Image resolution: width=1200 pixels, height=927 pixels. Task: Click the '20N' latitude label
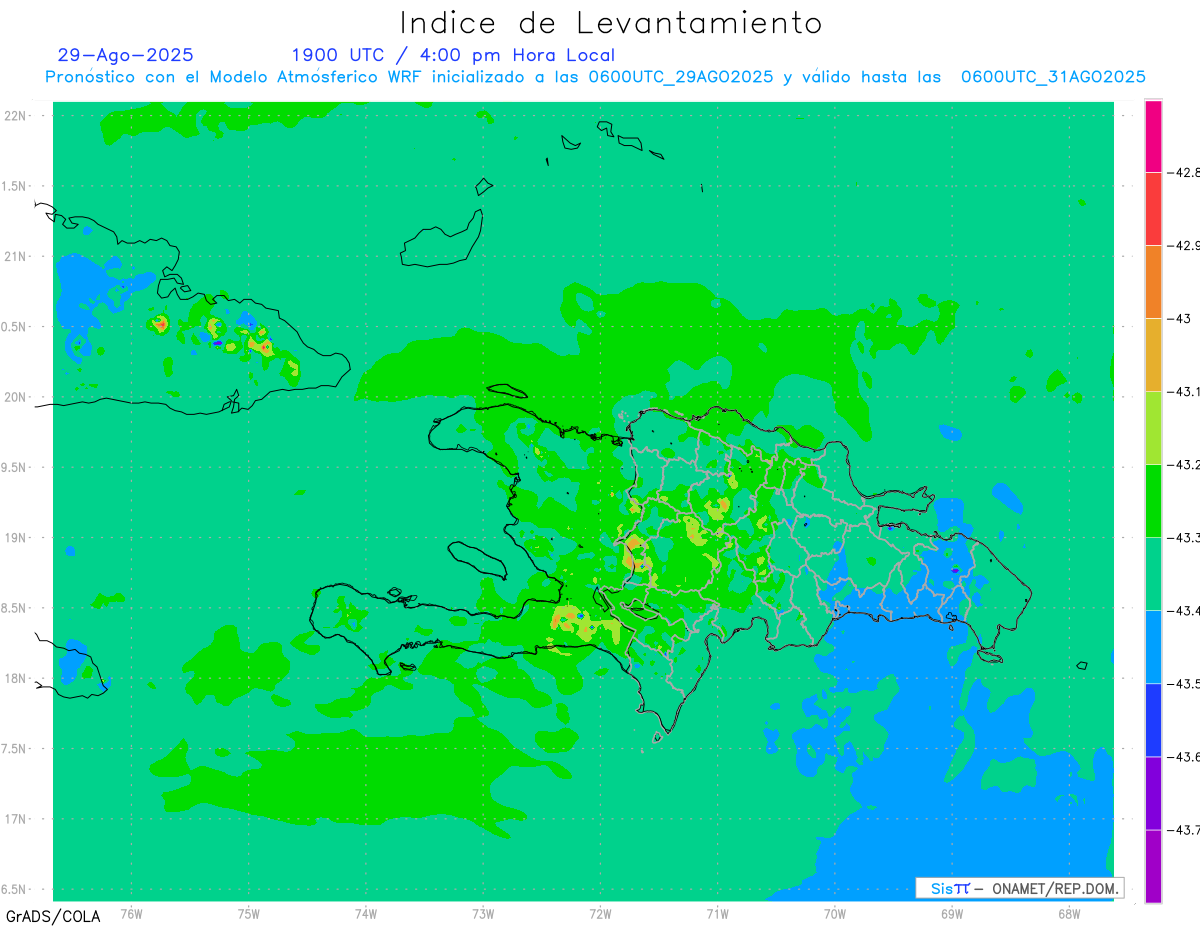pos(17,397)
